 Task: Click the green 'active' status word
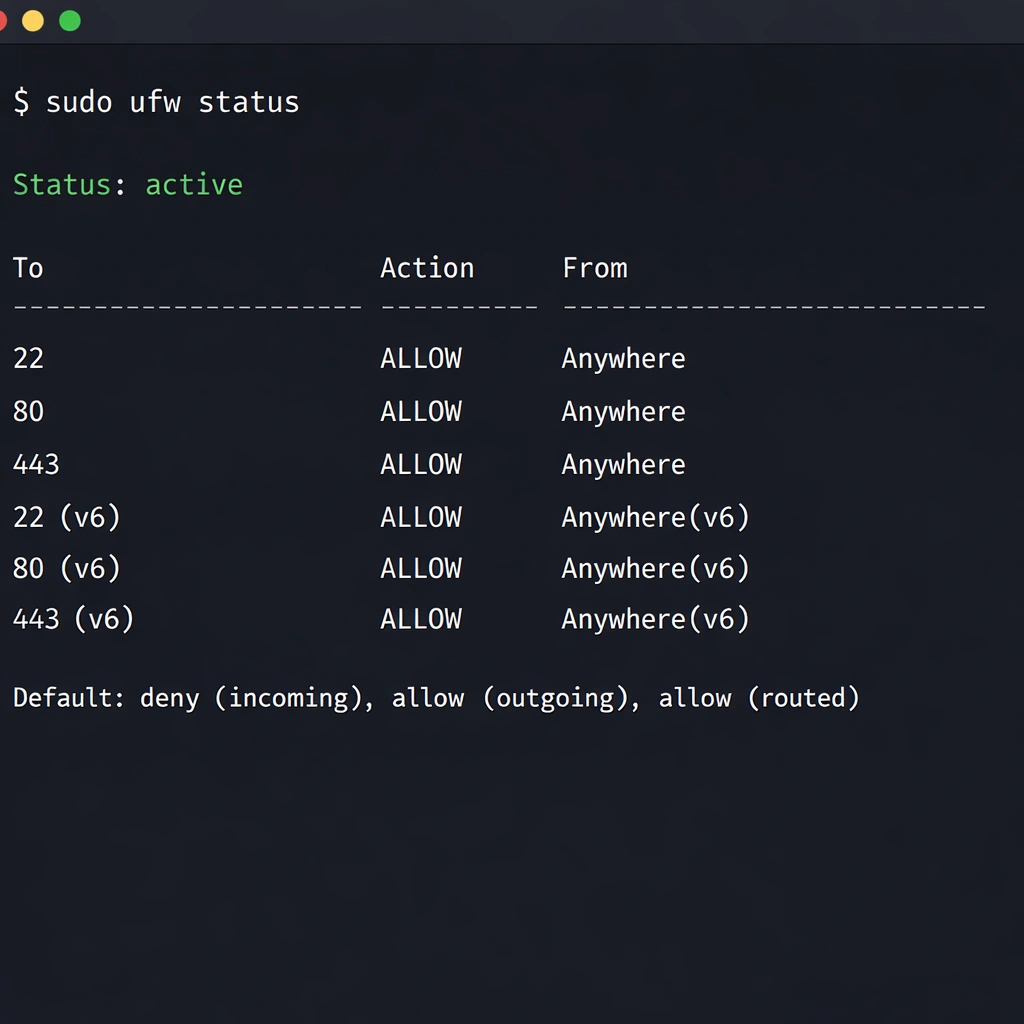pos(194,185)
